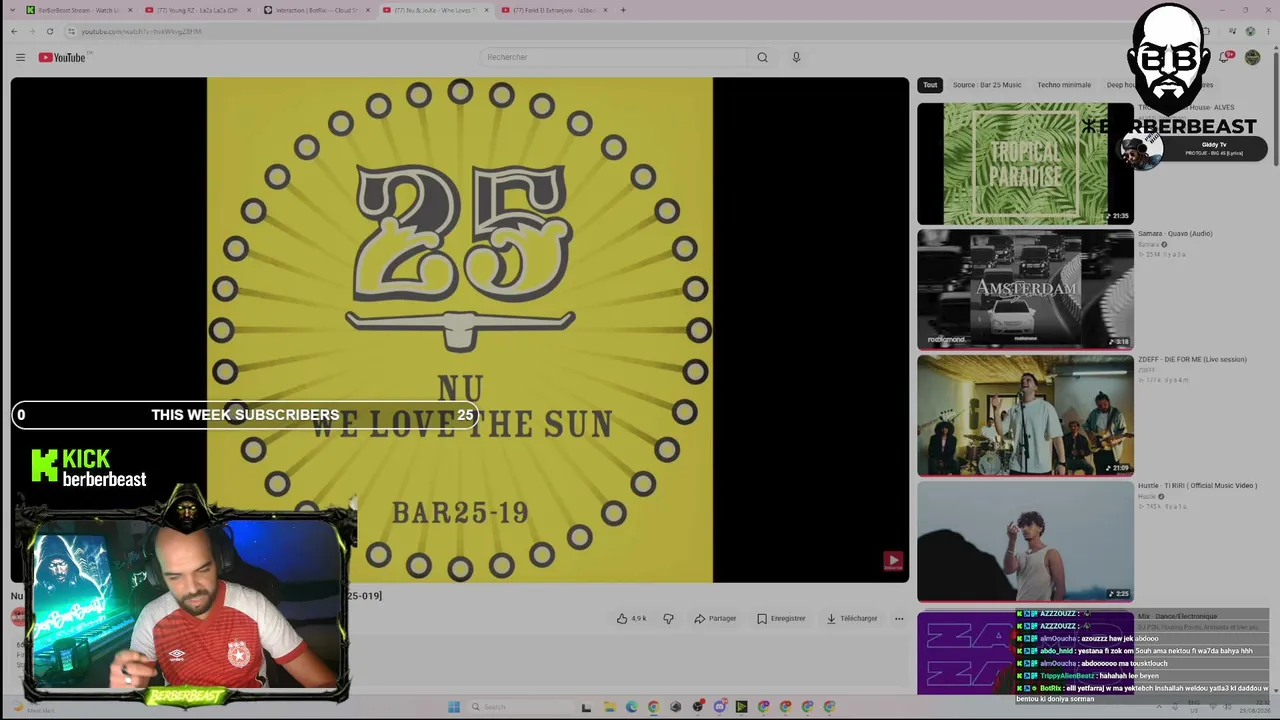Switch to the Young RZ tab

pos(198,10)
